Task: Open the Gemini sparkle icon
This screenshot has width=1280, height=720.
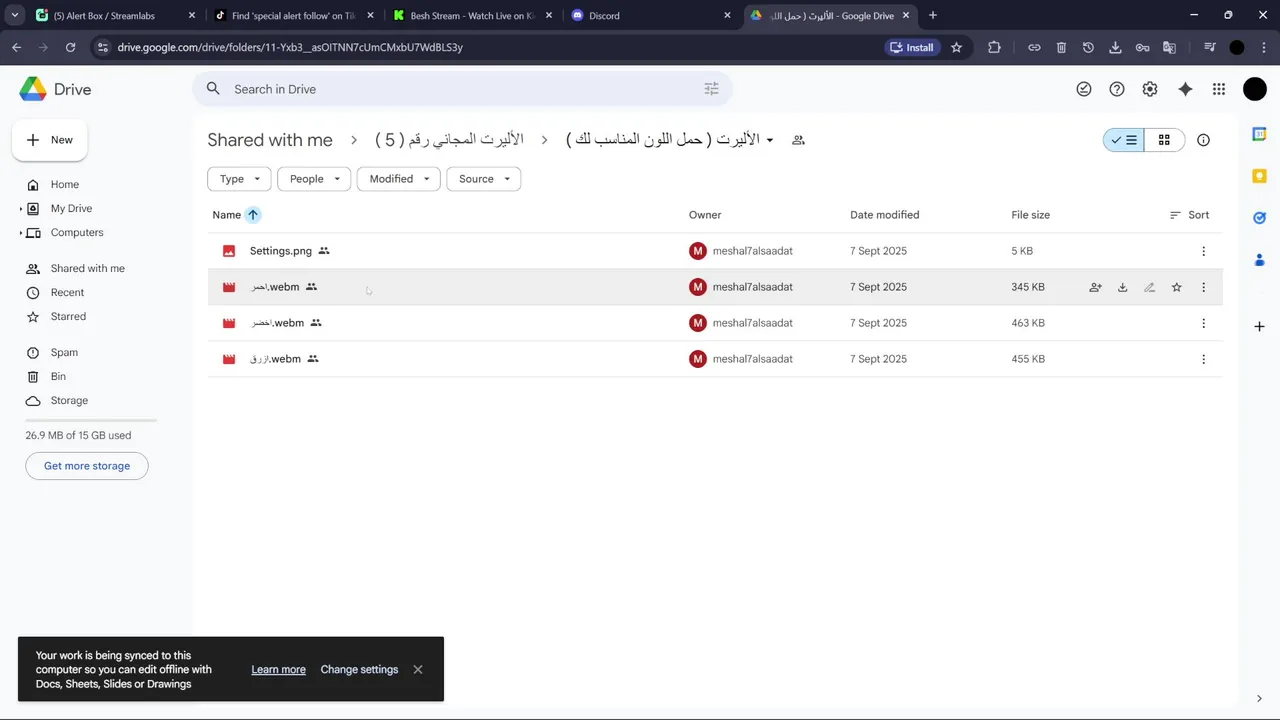Action: tap(1185, 89)
